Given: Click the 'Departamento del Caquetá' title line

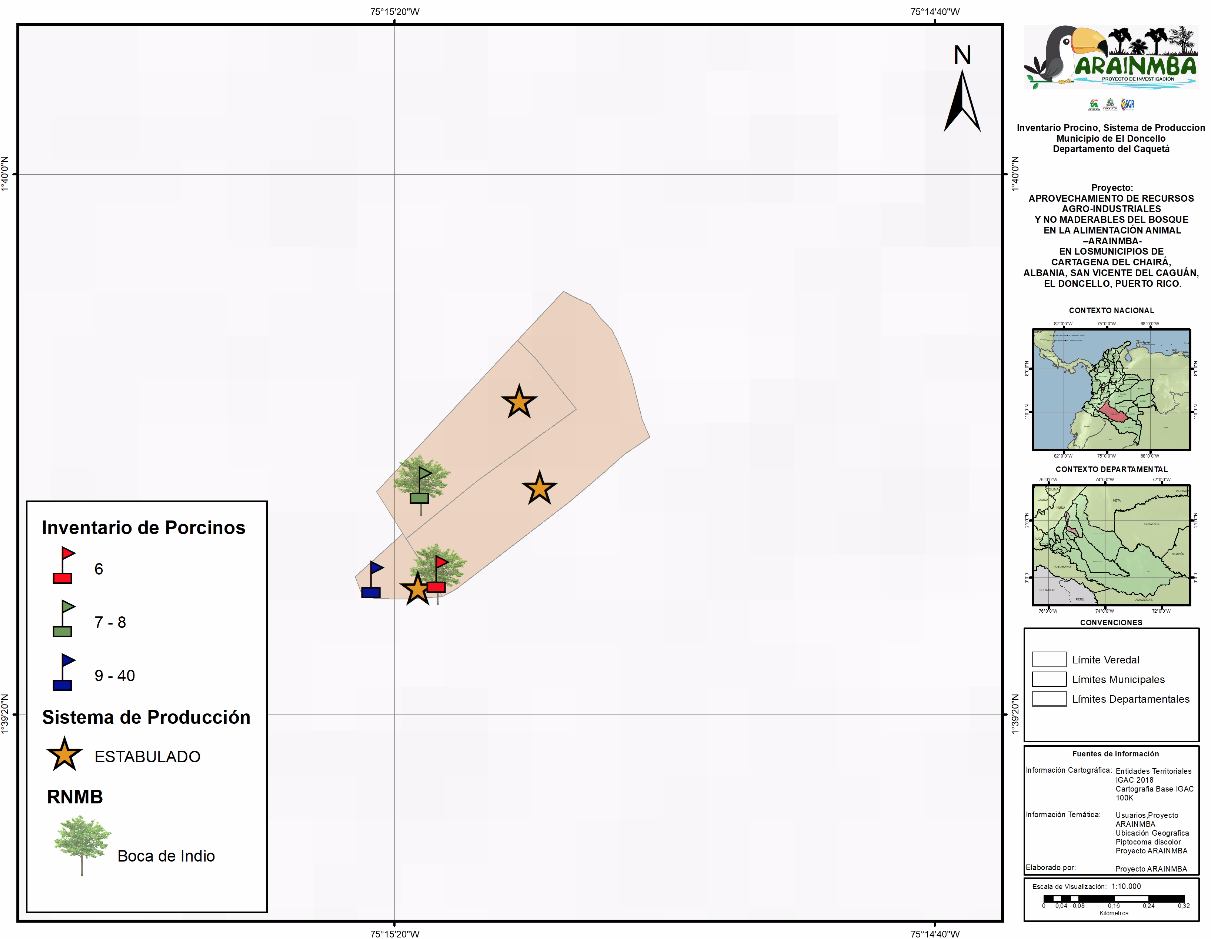Looking at the screenshot, I should coord(1111,149).
